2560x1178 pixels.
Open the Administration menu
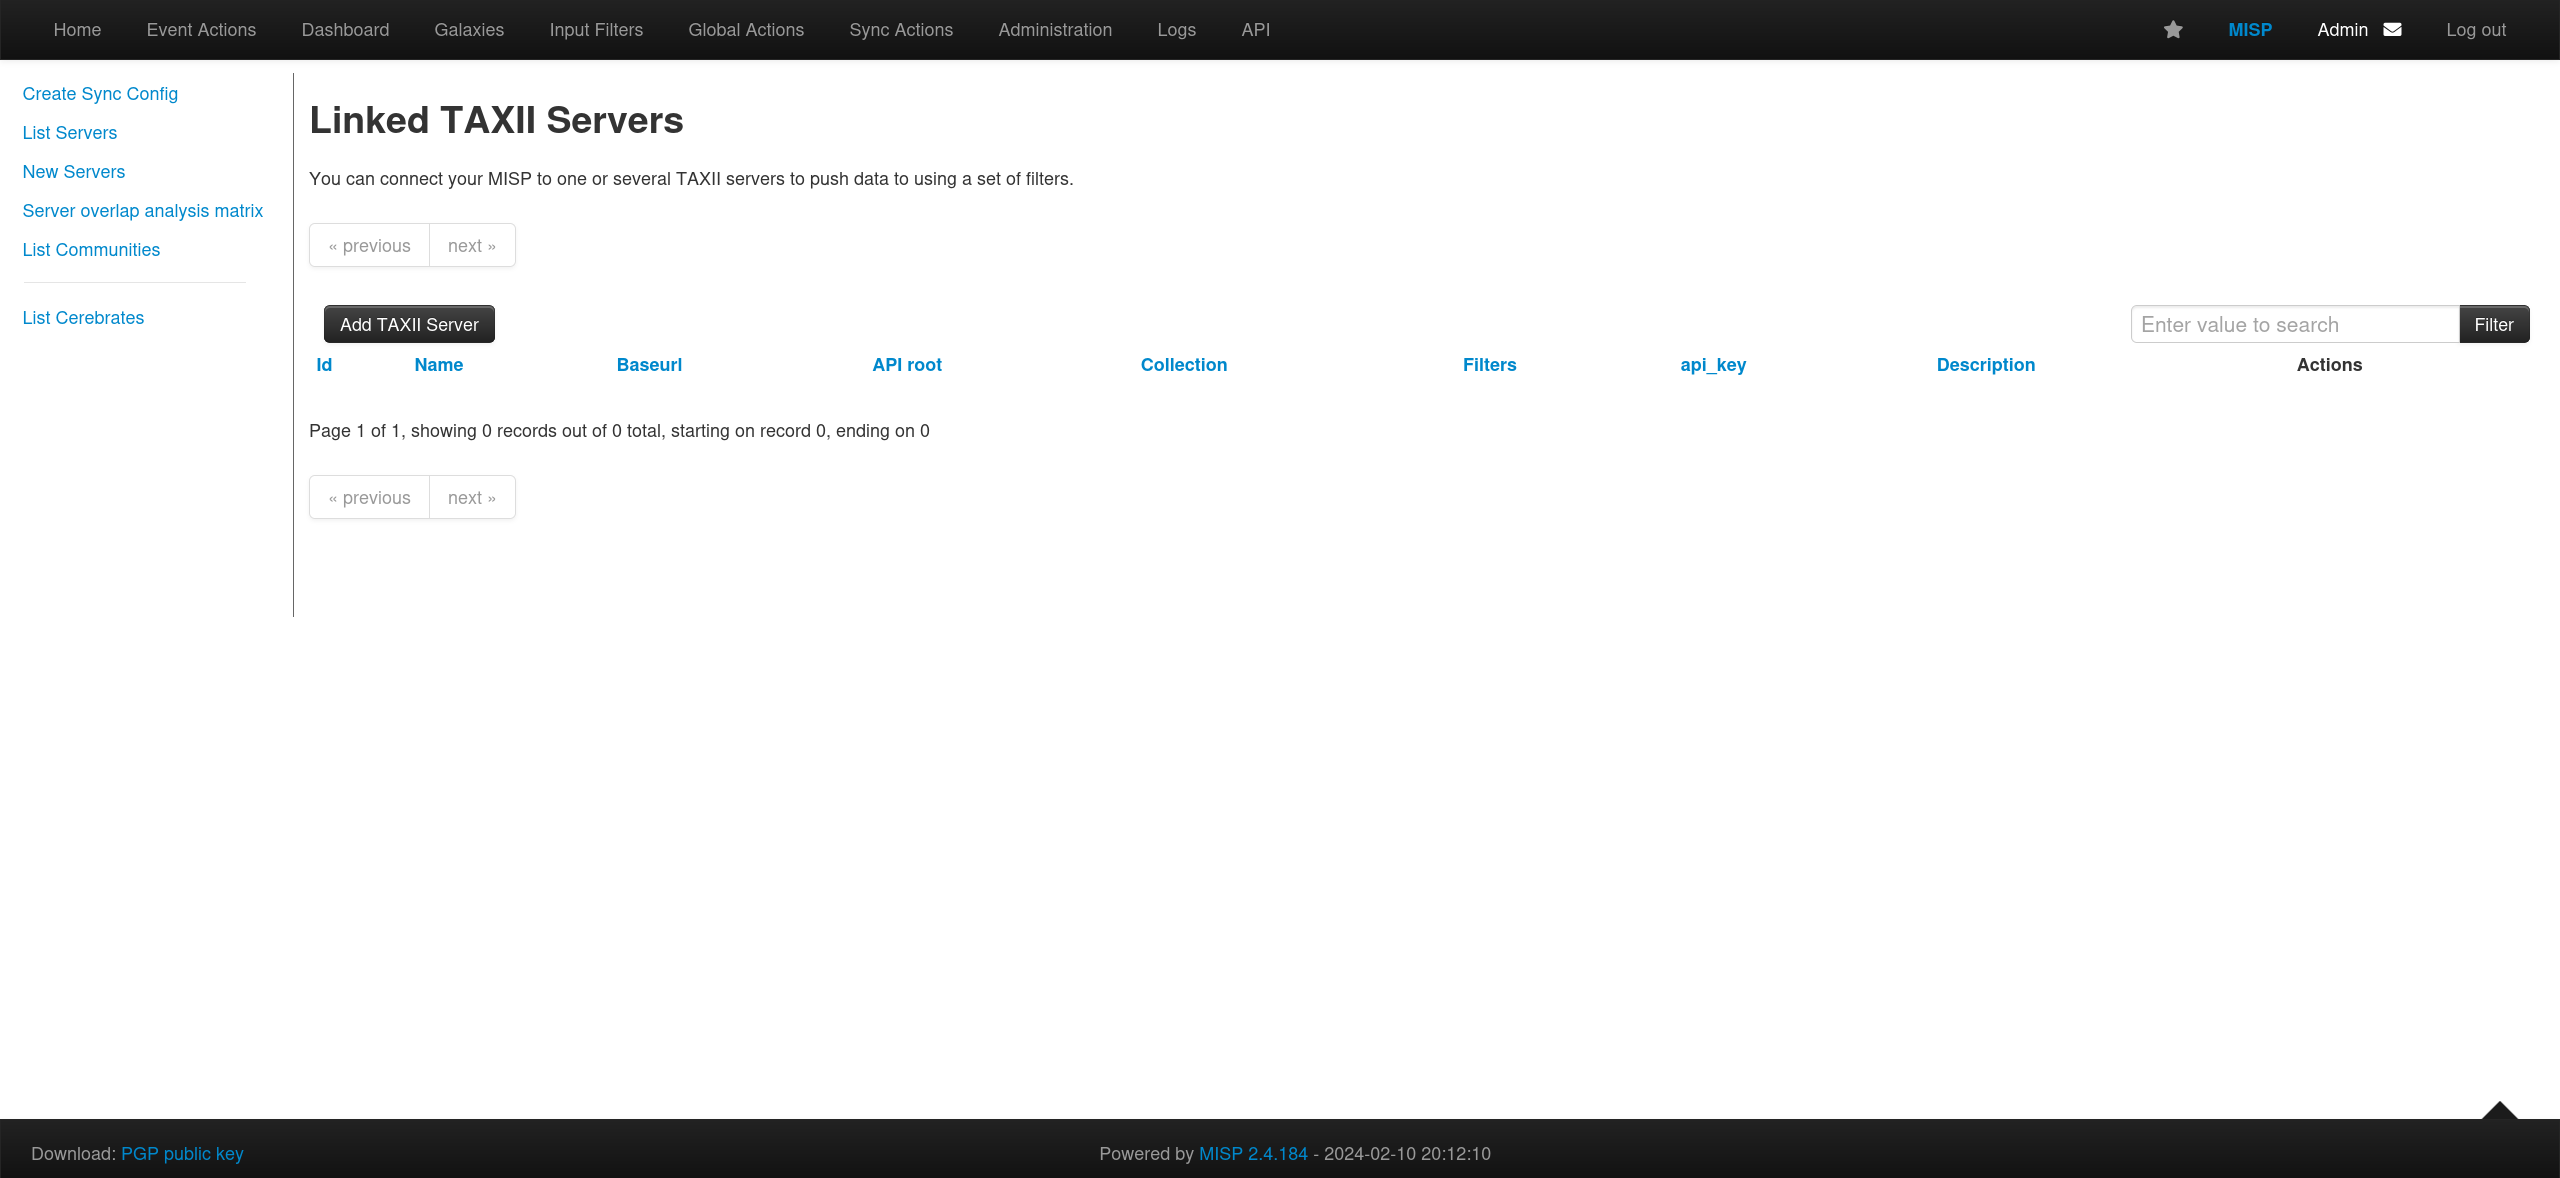coord(1055,30)
